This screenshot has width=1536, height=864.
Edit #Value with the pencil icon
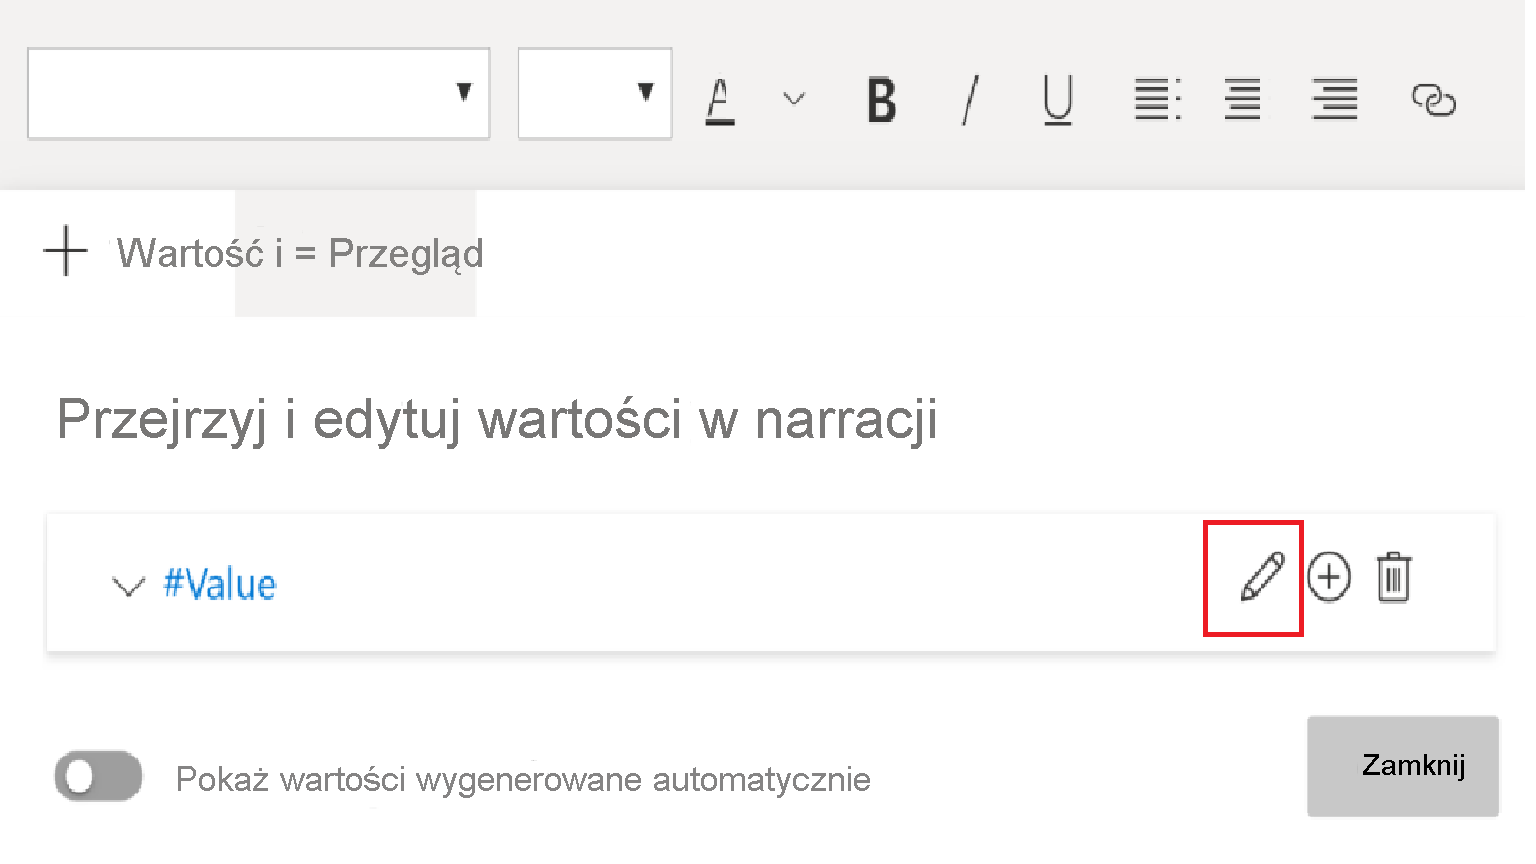click(1262, 577)
